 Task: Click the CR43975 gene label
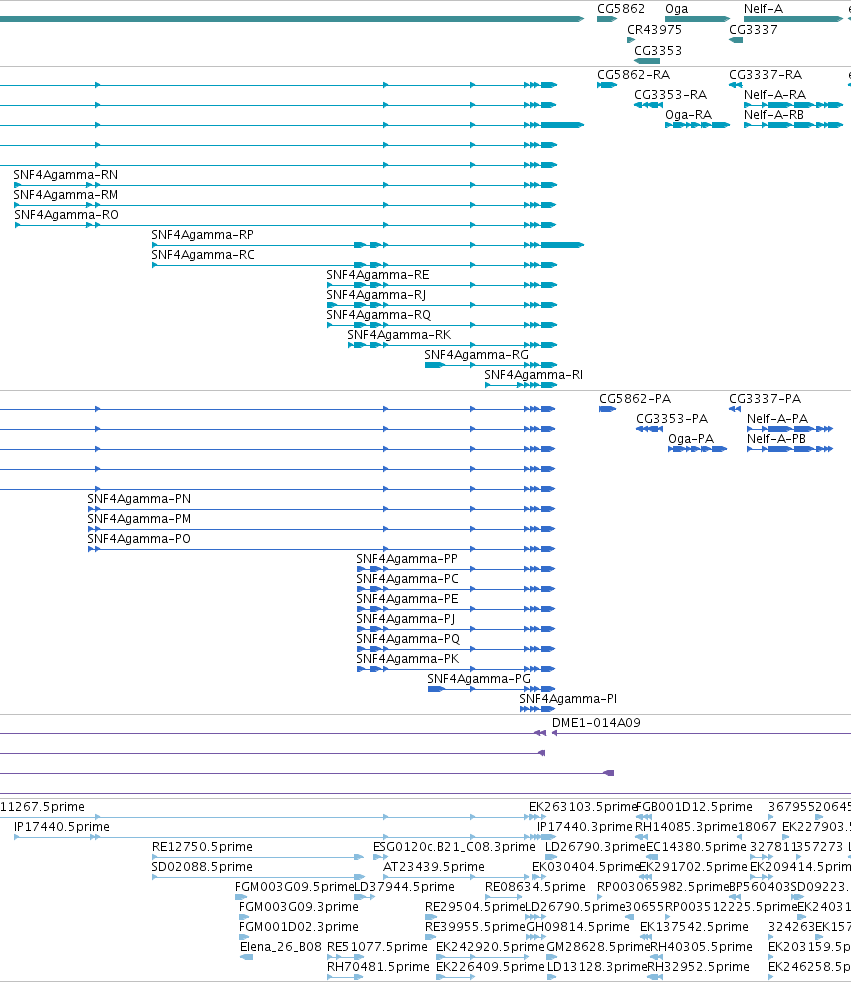pyautogui.click(x=654, y=29)
